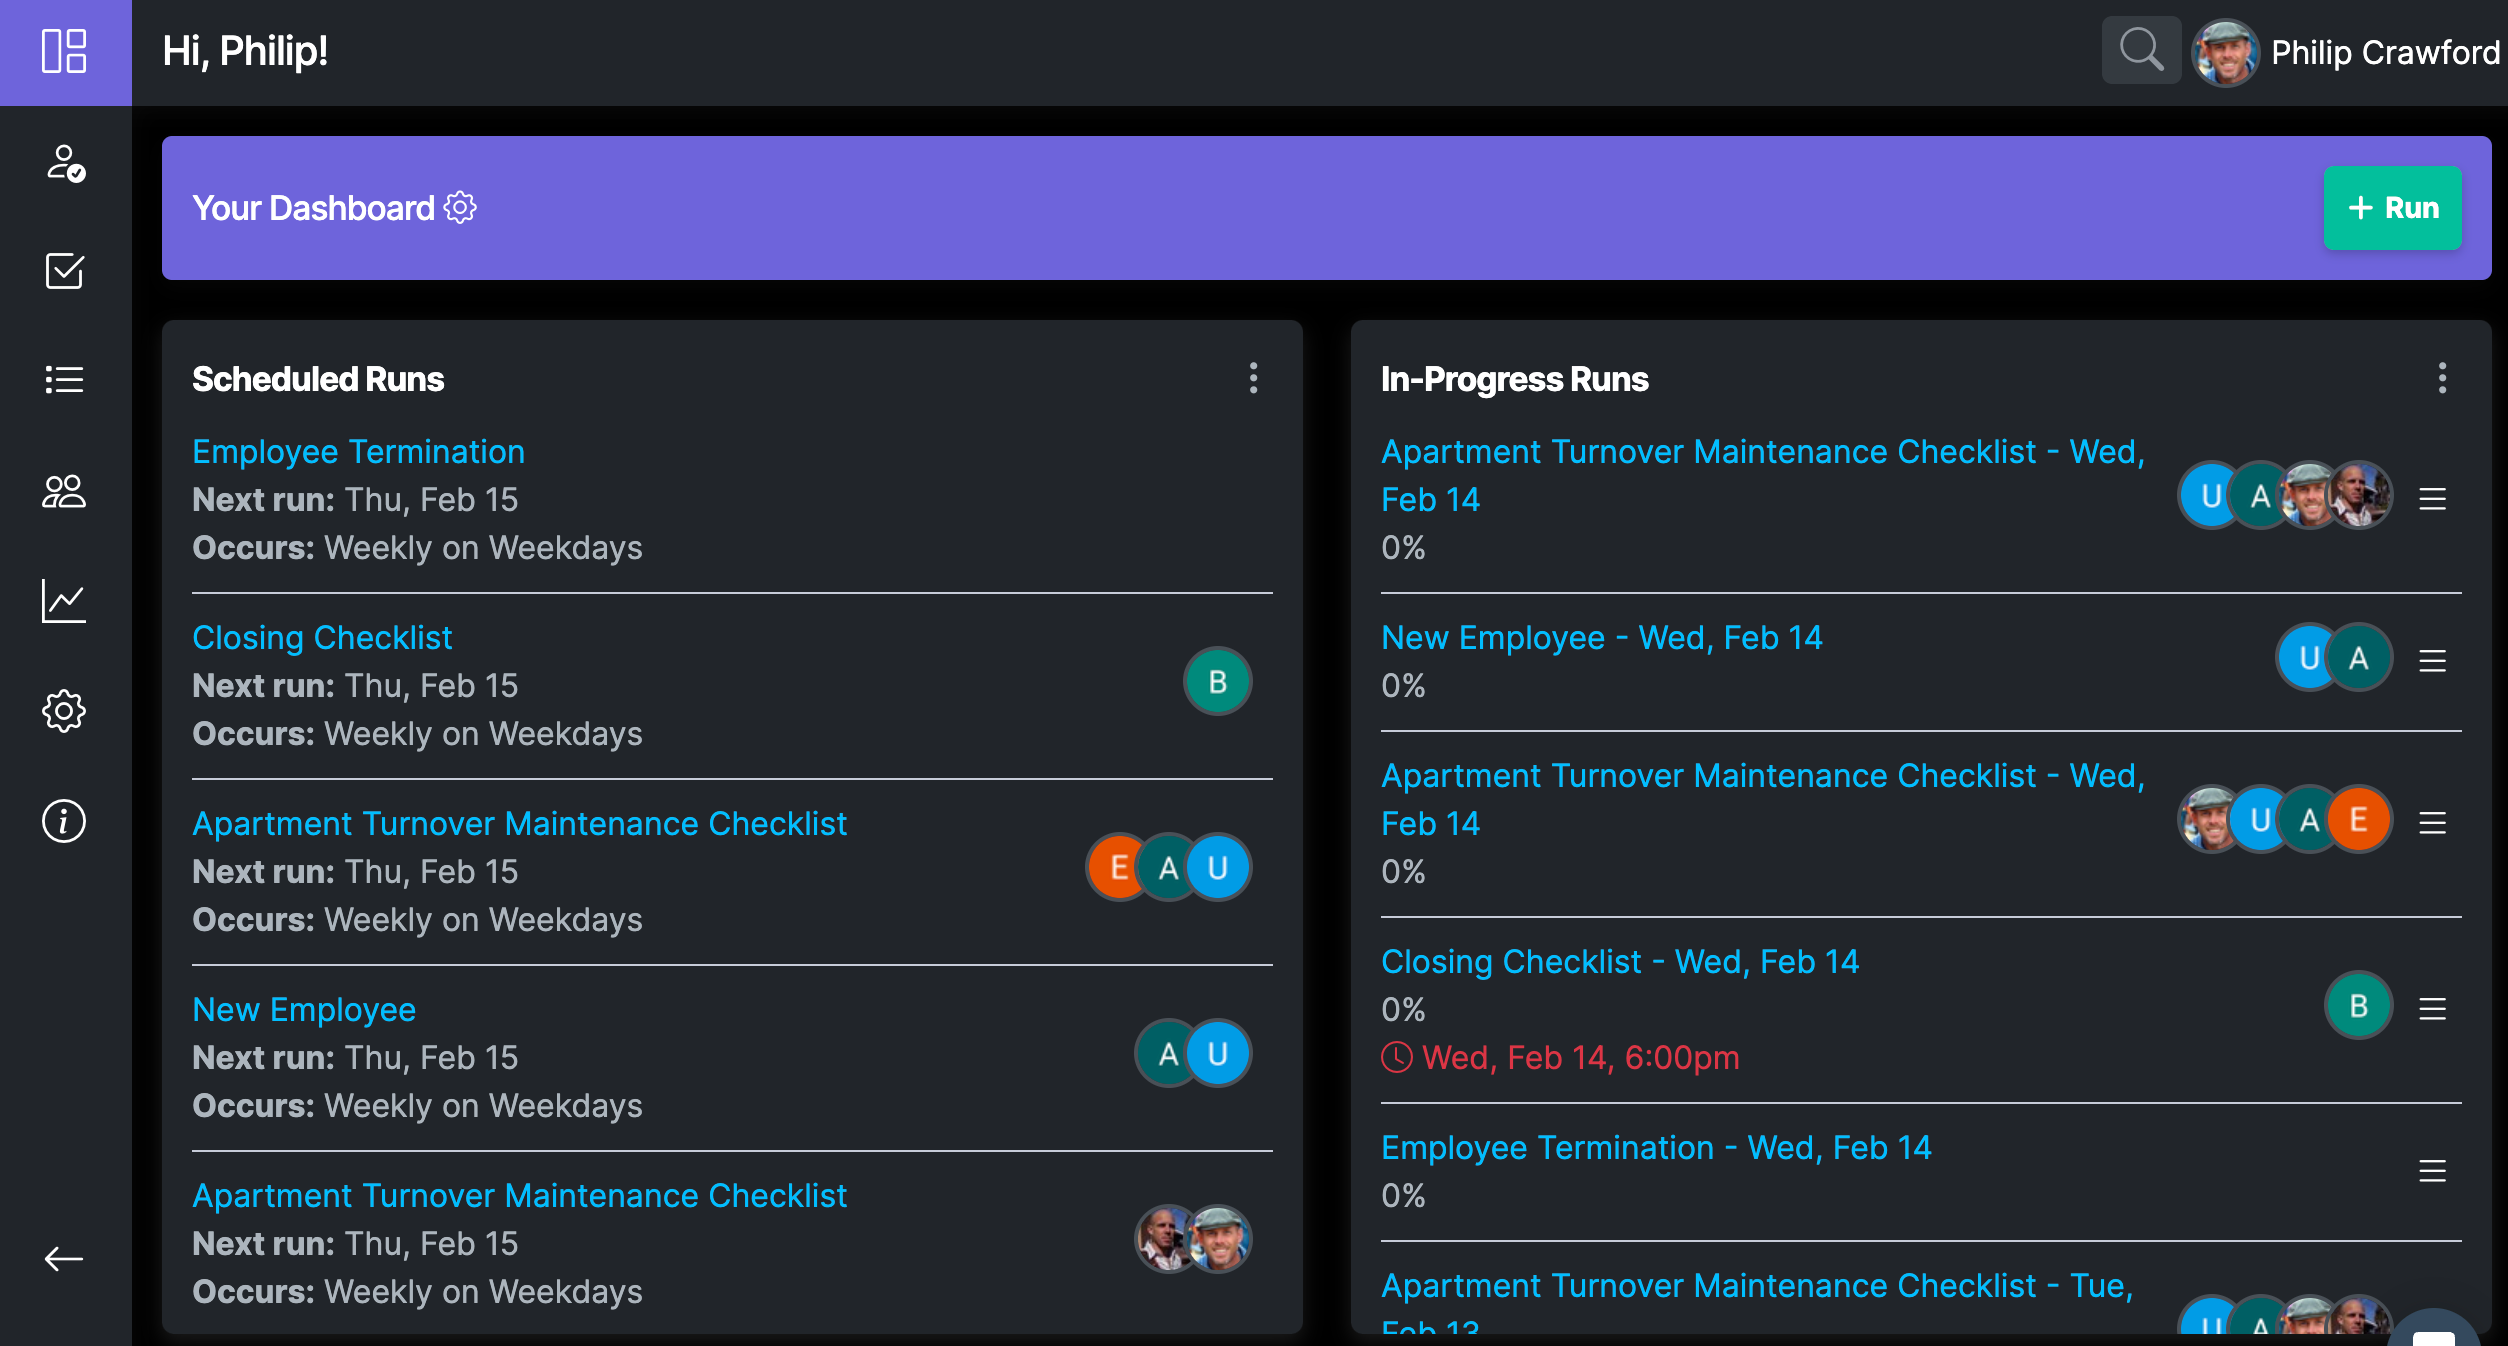This screenshot has height=1346, width=2508.
Task: Open the analytics chart sidebar icon
Action: pos(64,601)
